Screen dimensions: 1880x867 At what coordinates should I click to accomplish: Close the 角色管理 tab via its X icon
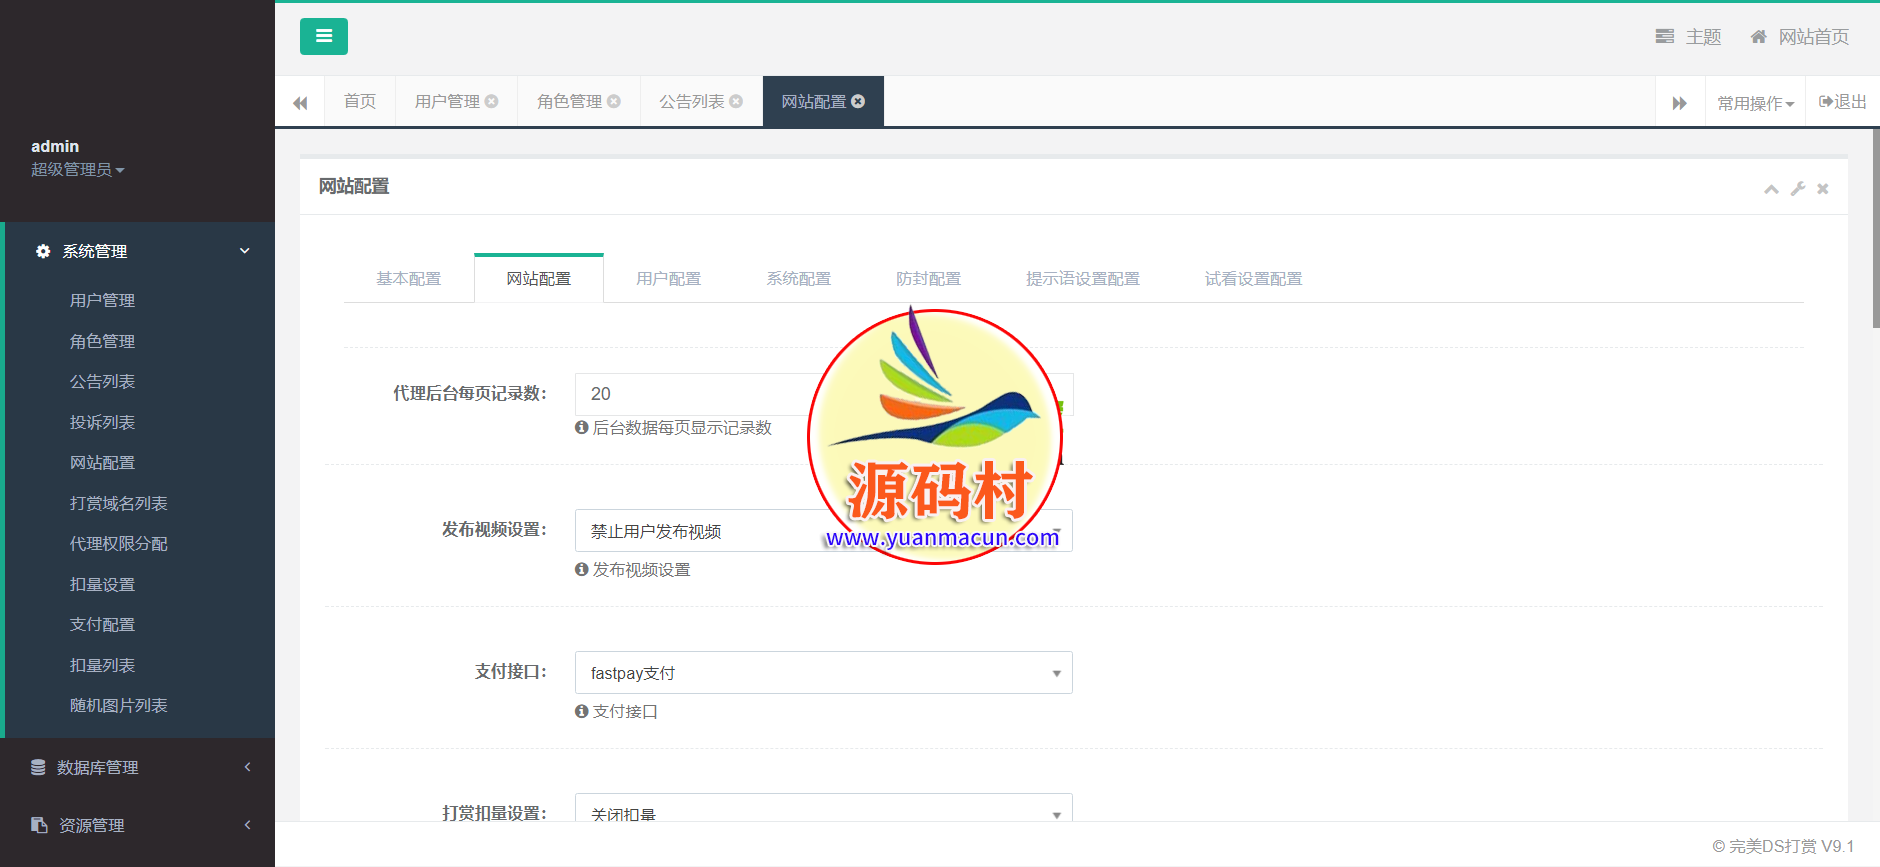614,101
